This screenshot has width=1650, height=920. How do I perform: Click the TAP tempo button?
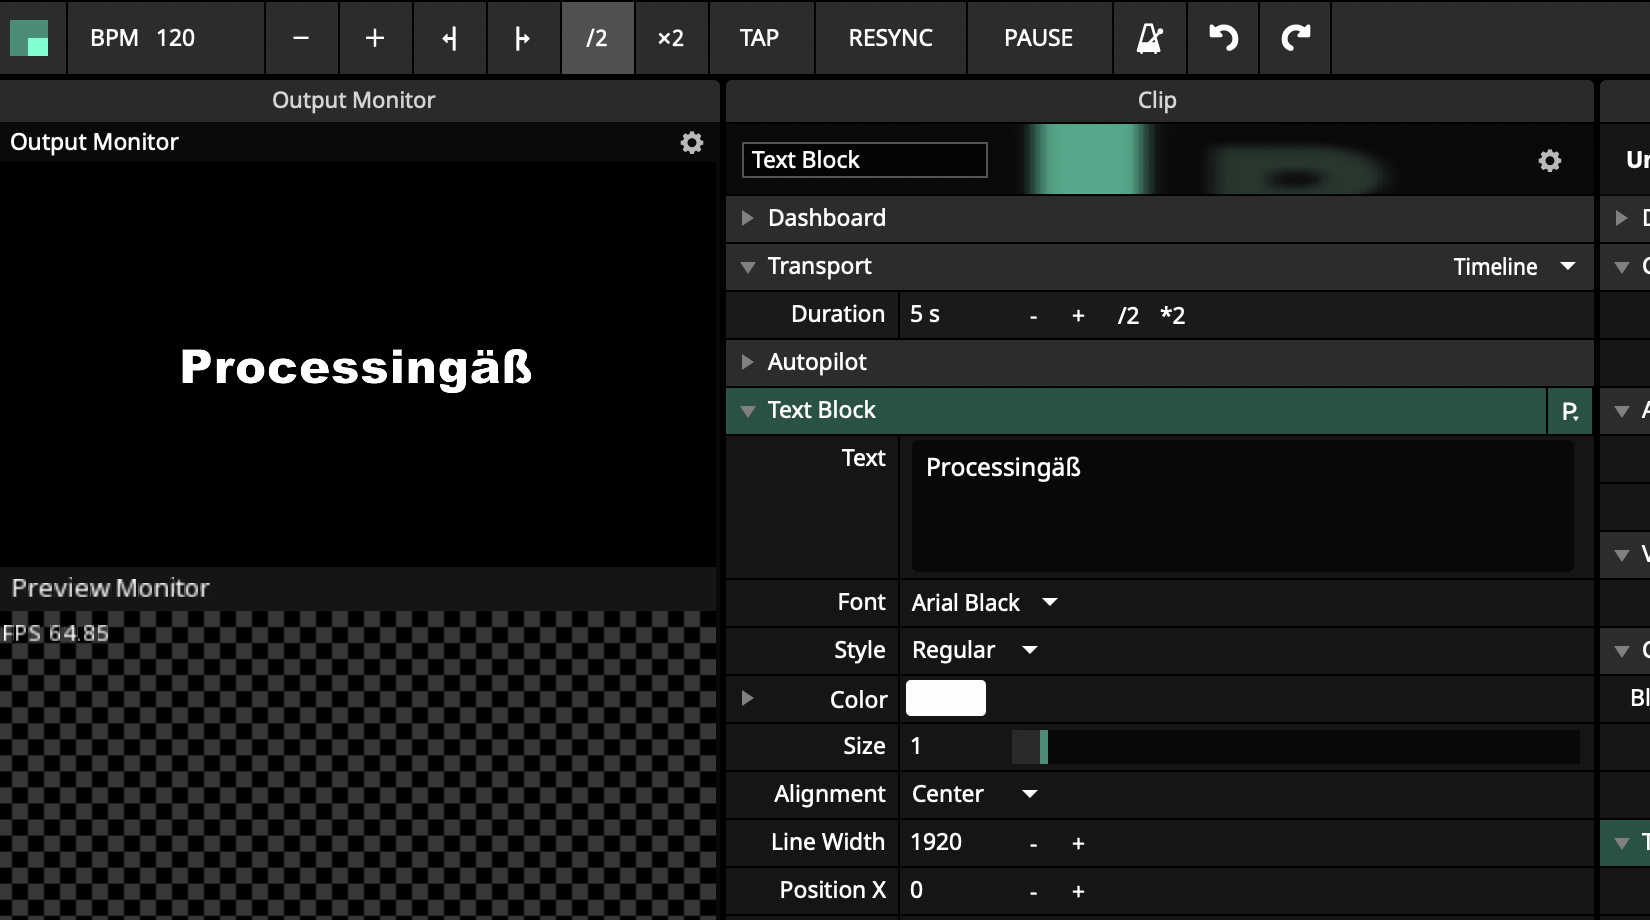759,38
